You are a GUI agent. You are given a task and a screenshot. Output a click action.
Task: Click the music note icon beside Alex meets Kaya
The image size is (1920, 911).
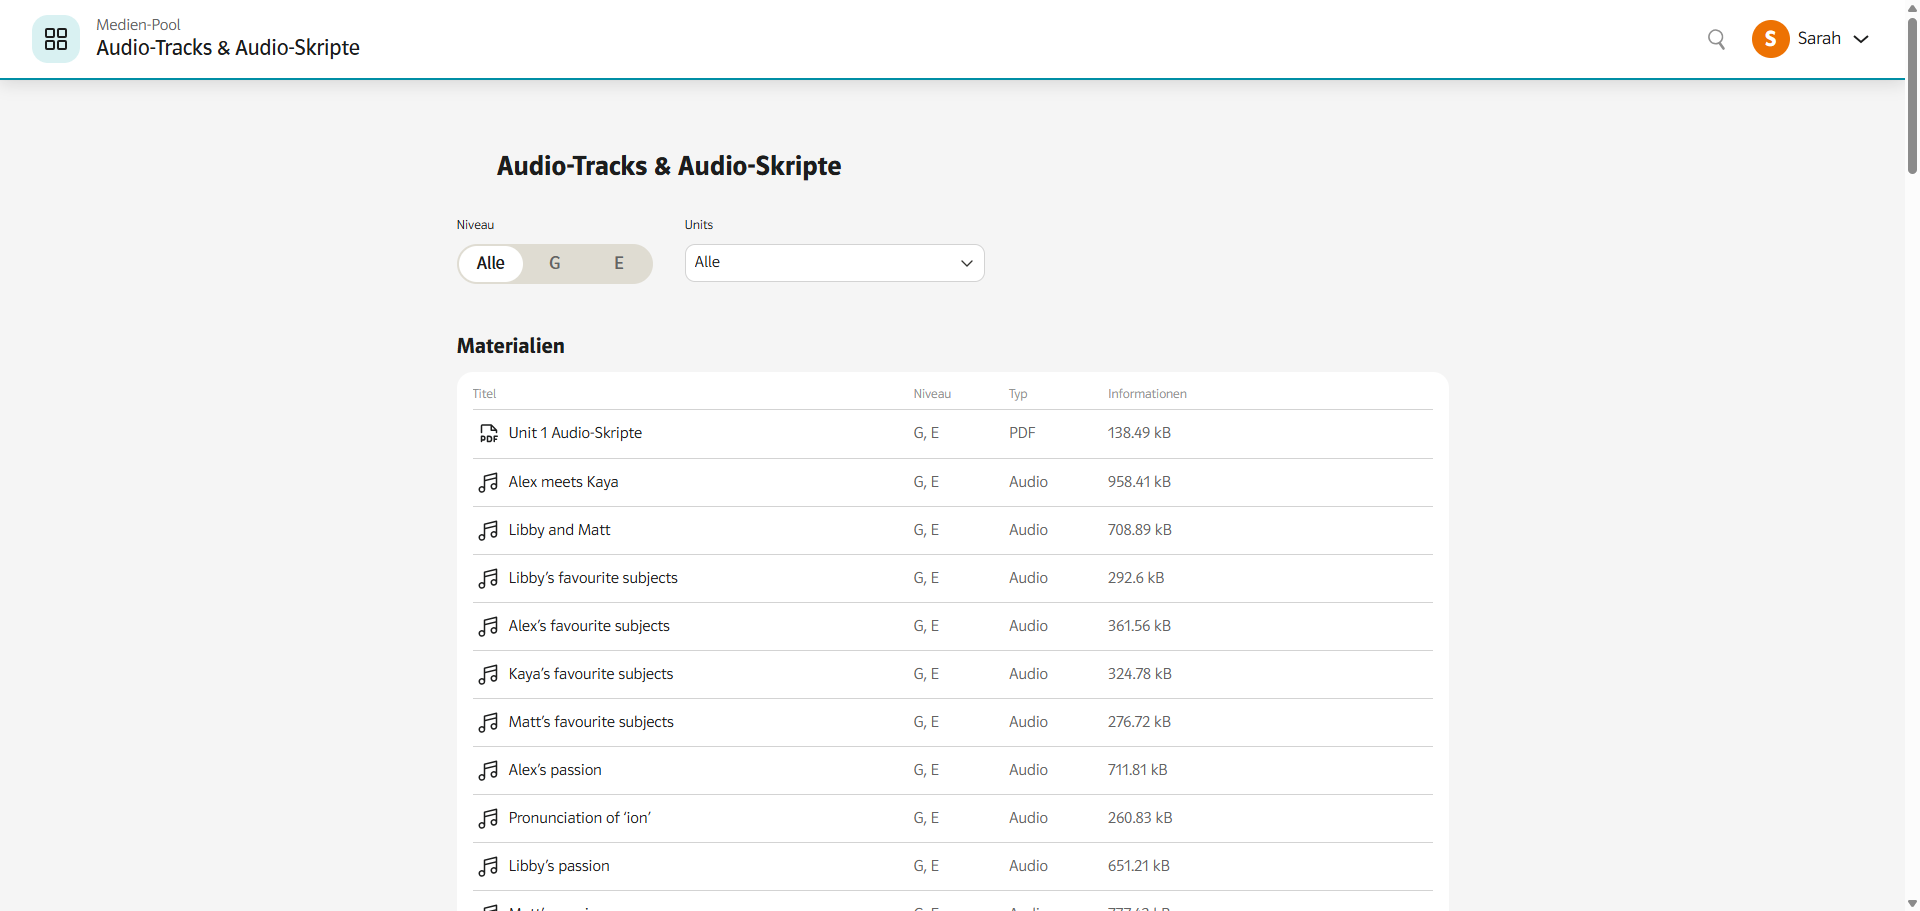(488, 482)
